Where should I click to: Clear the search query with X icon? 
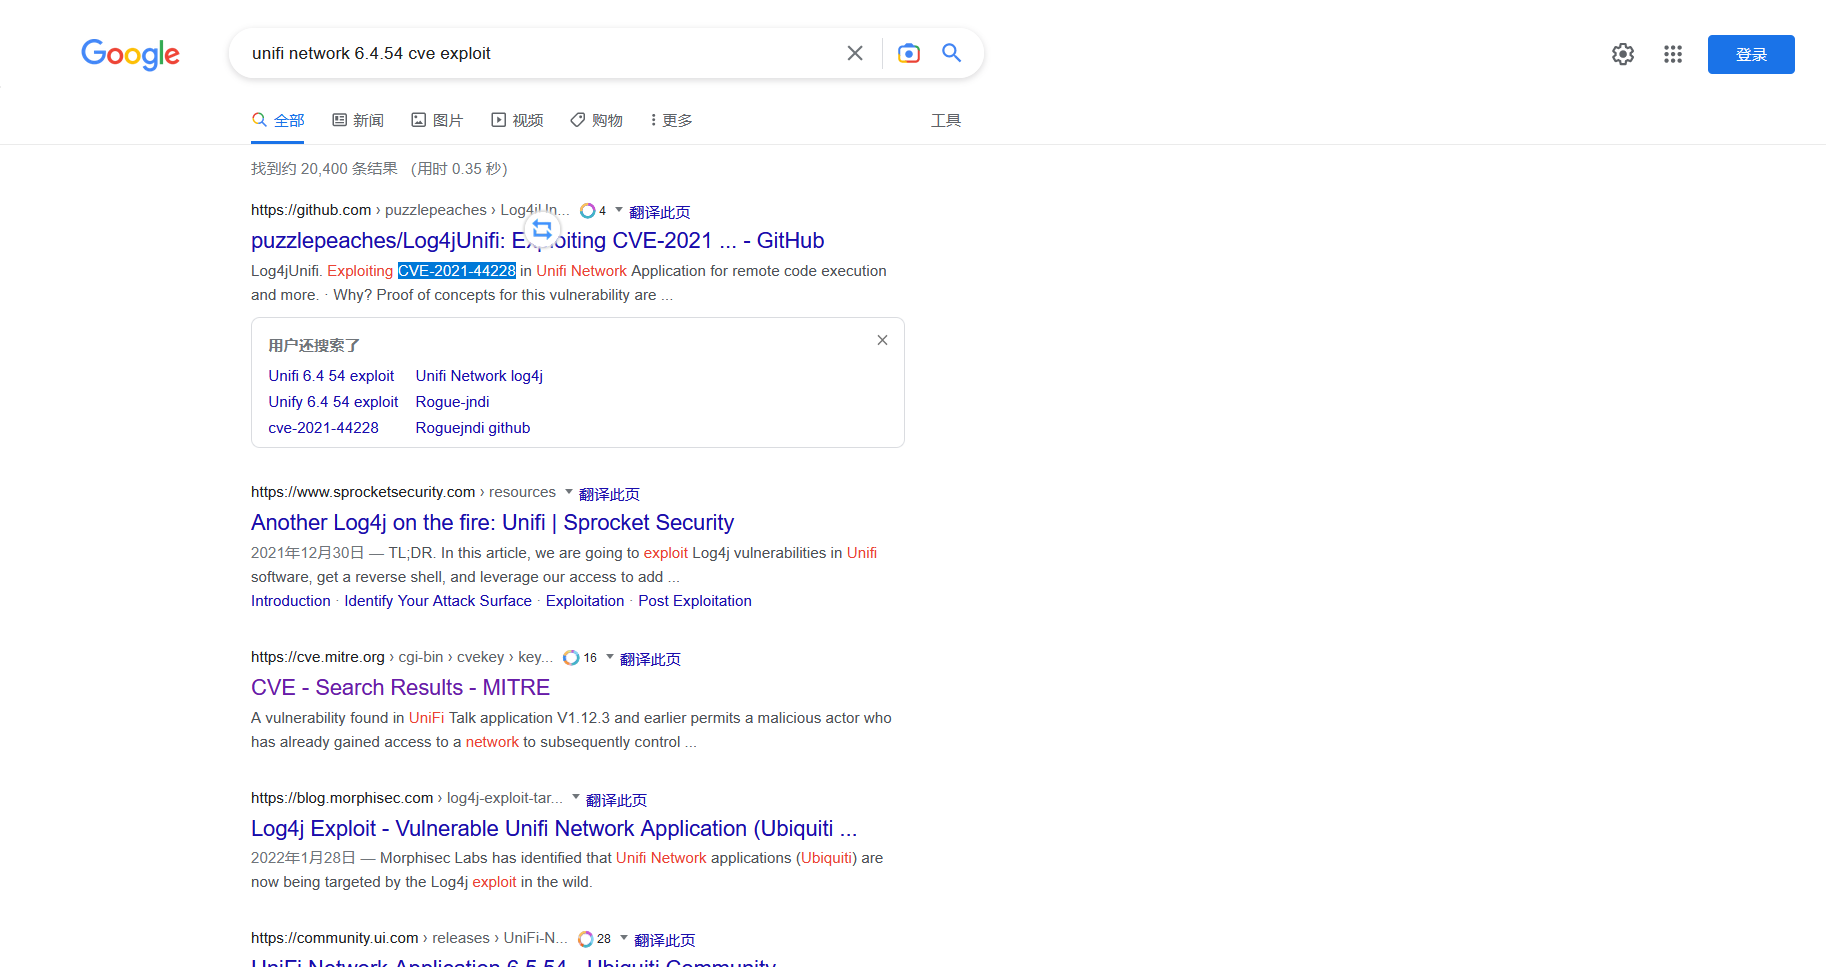point(855,53)
